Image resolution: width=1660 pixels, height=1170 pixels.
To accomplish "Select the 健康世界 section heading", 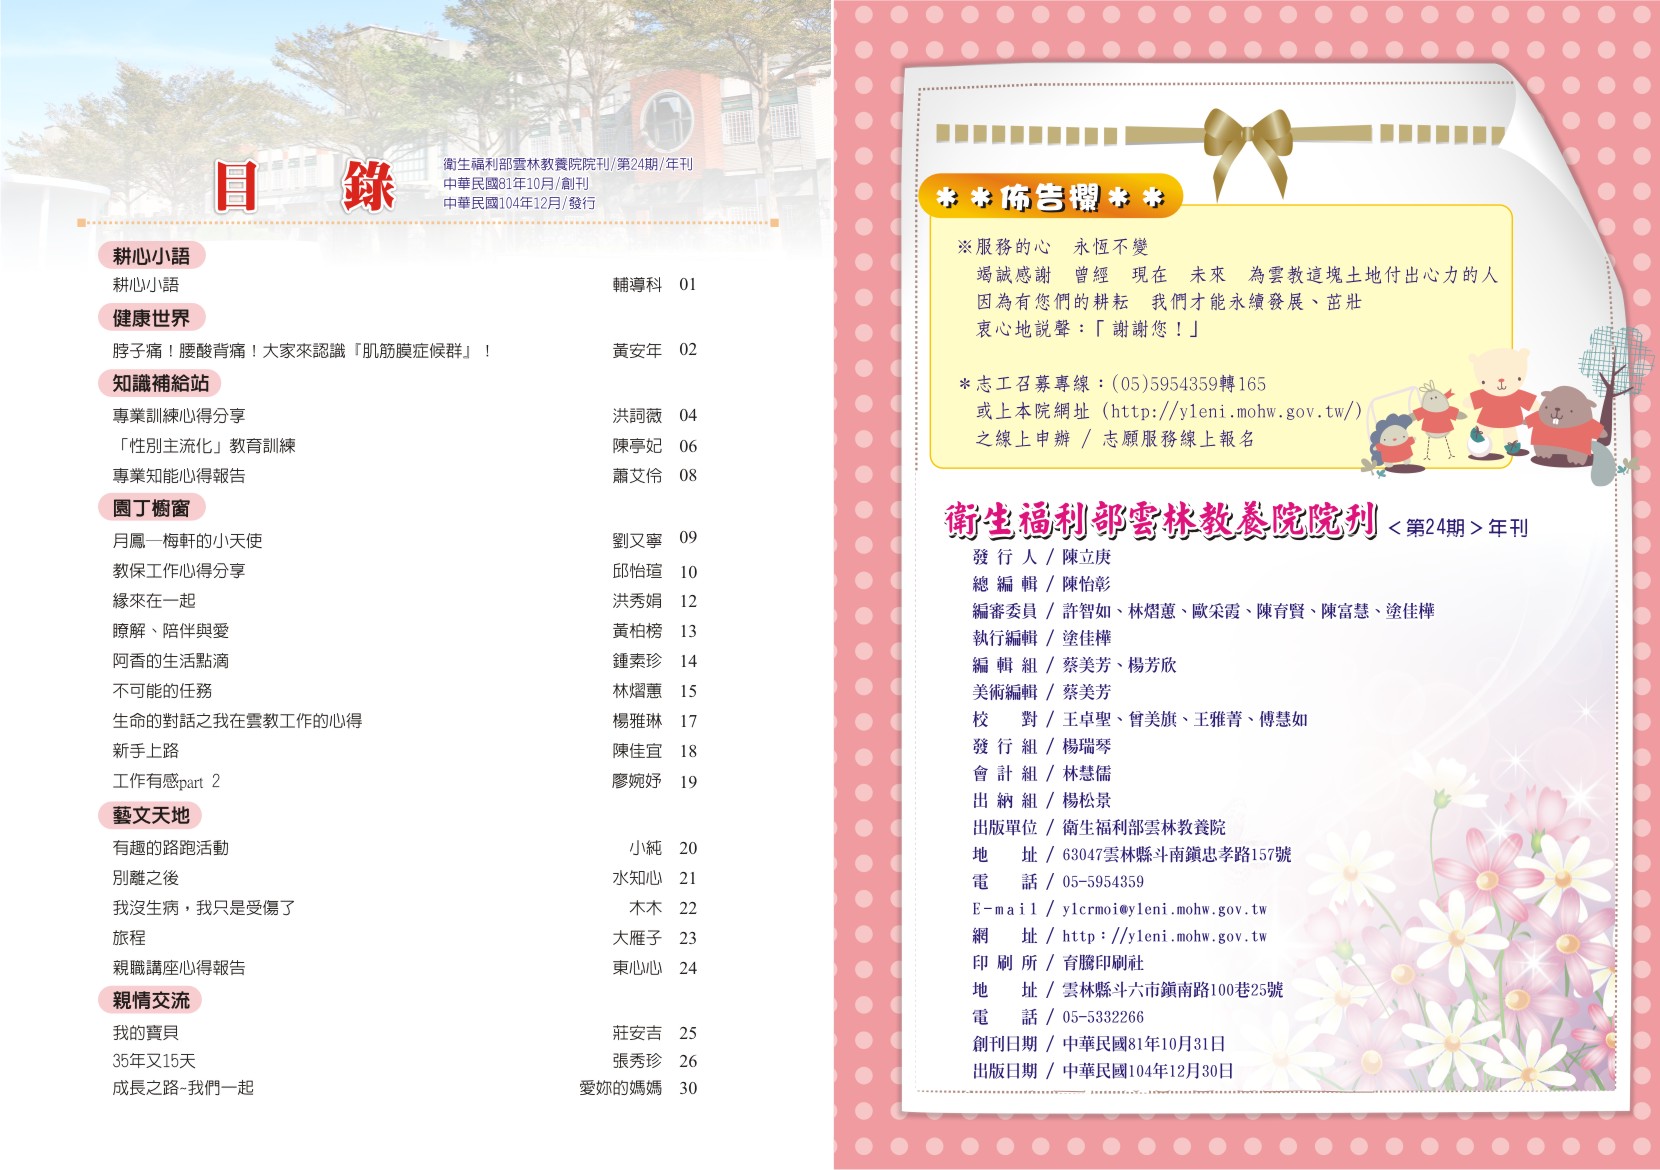I will point(151,318).
